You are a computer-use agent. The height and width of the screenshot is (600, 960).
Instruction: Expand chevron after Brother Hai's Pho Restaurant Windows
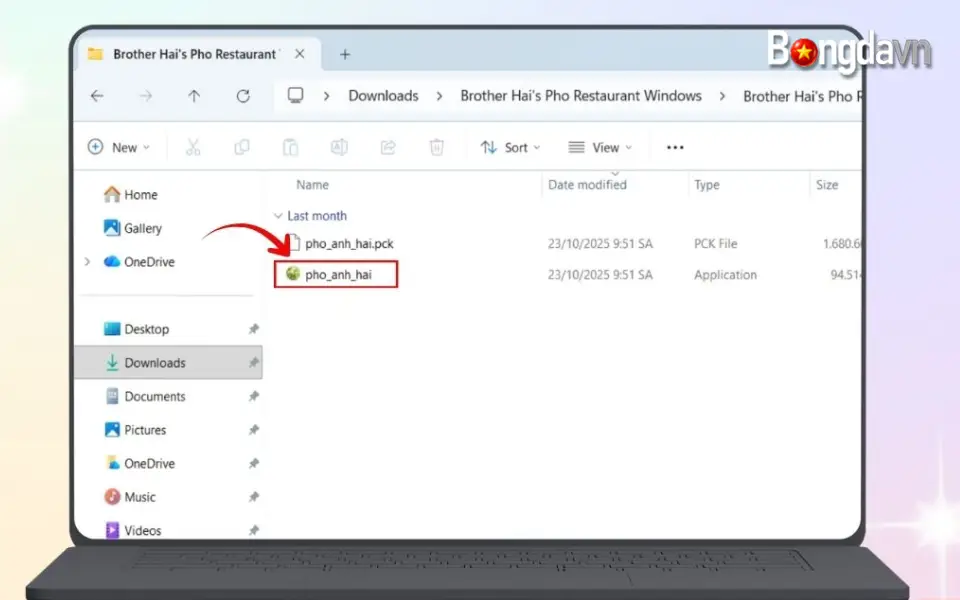coord(722,96)
